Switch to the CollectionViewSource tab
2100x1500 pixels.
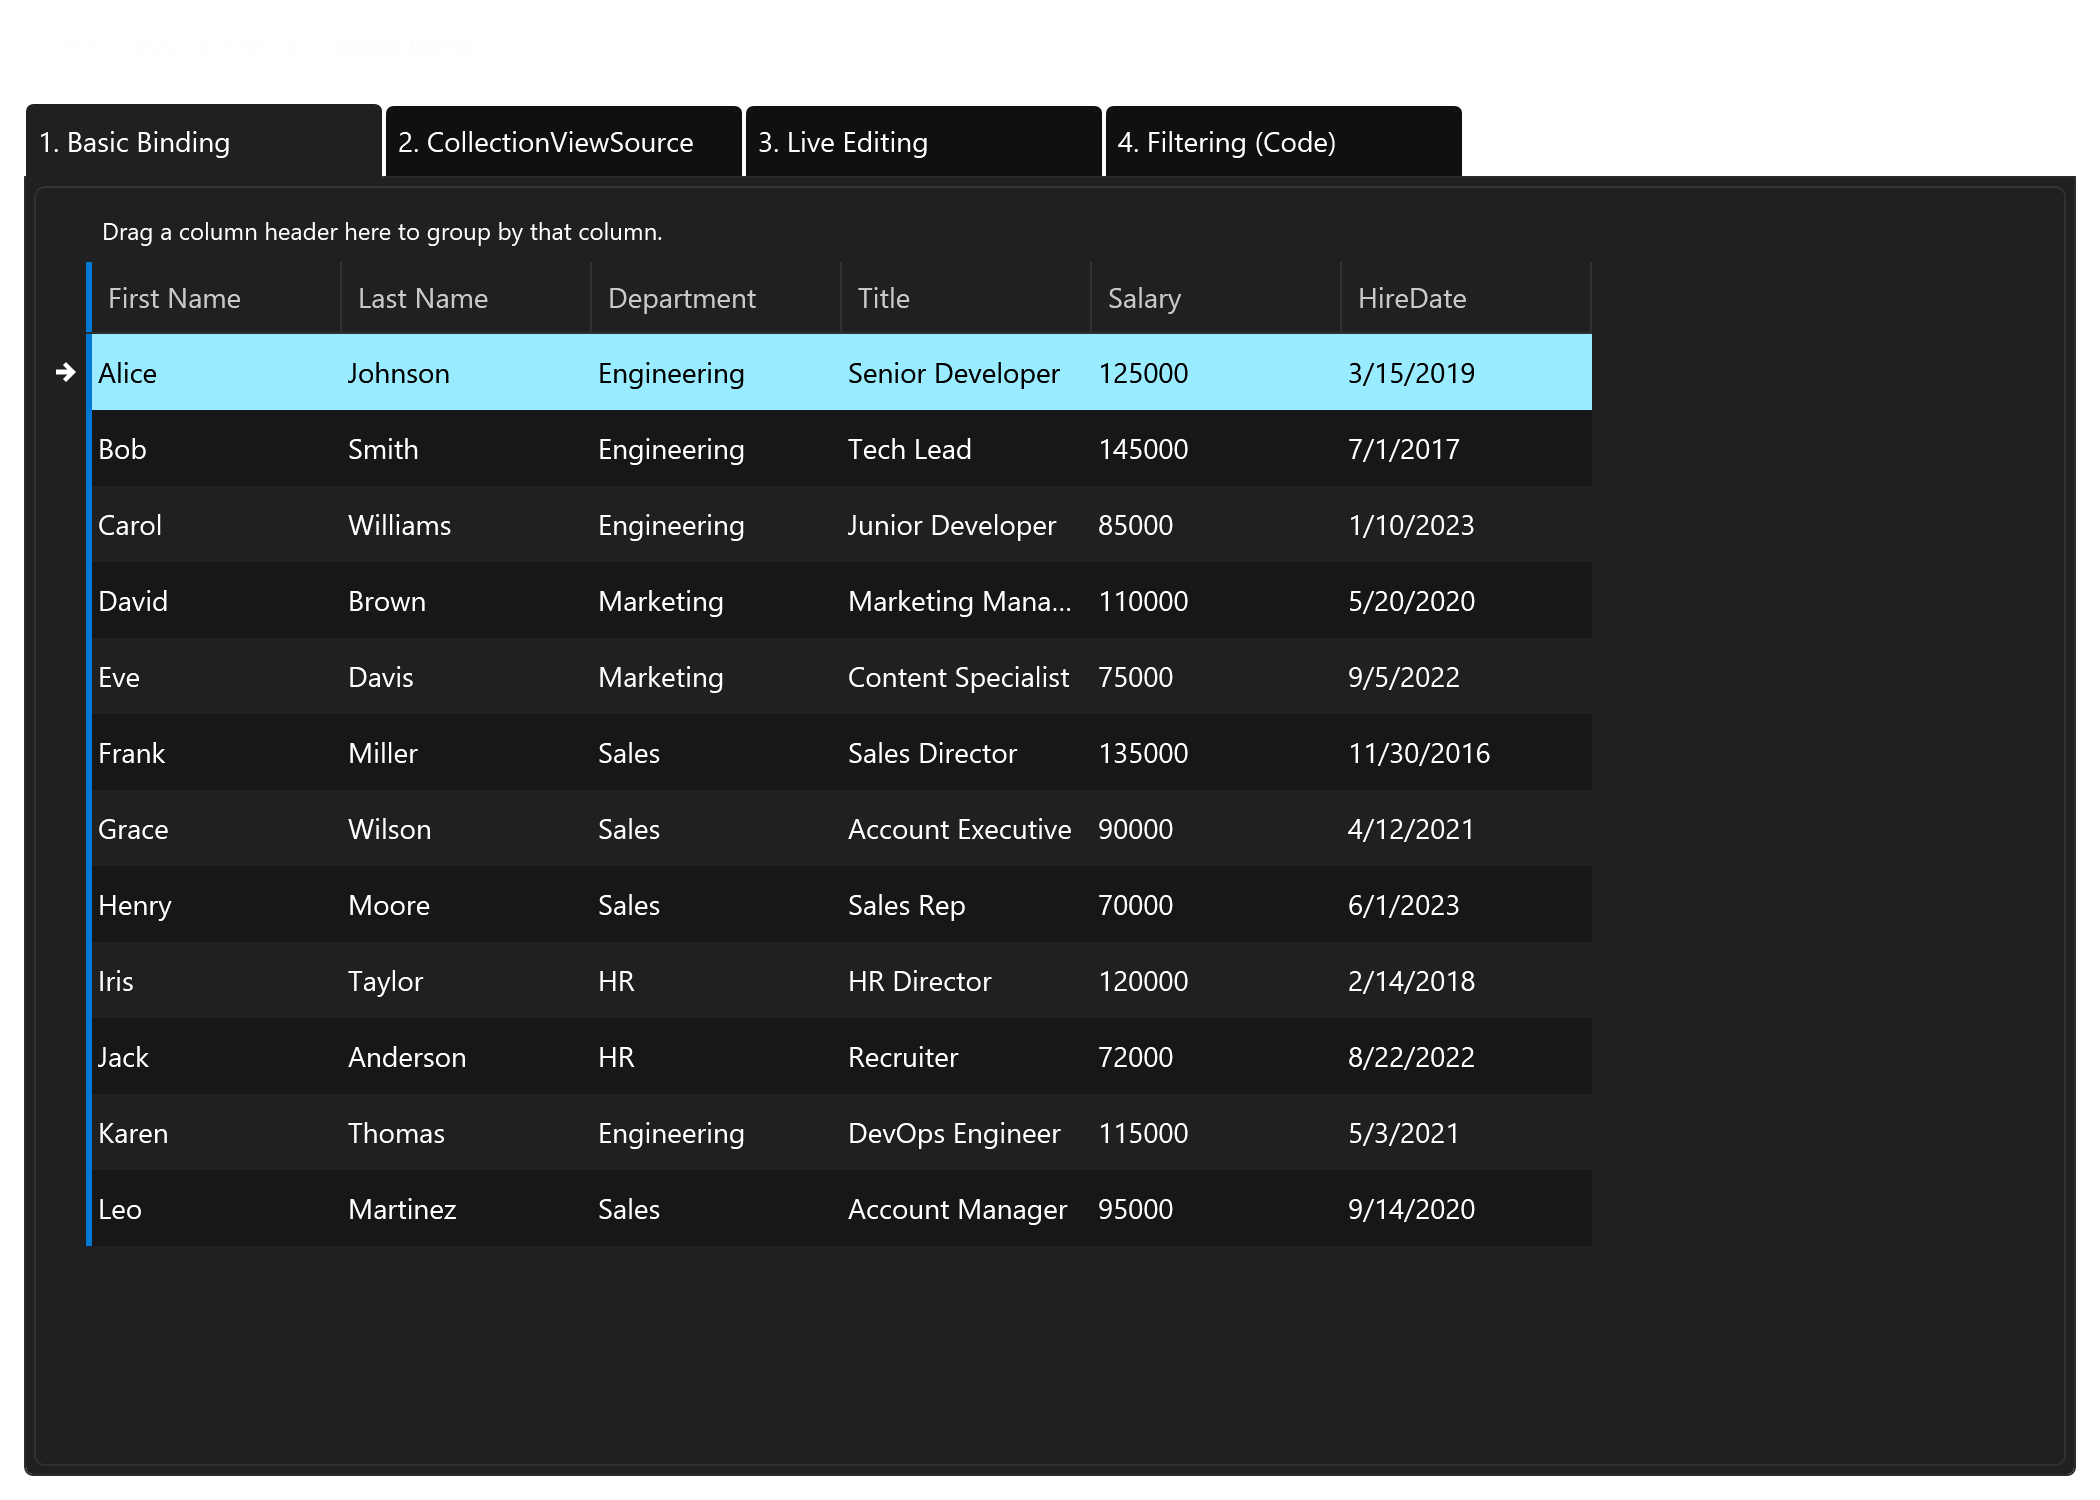click(562, 142)
